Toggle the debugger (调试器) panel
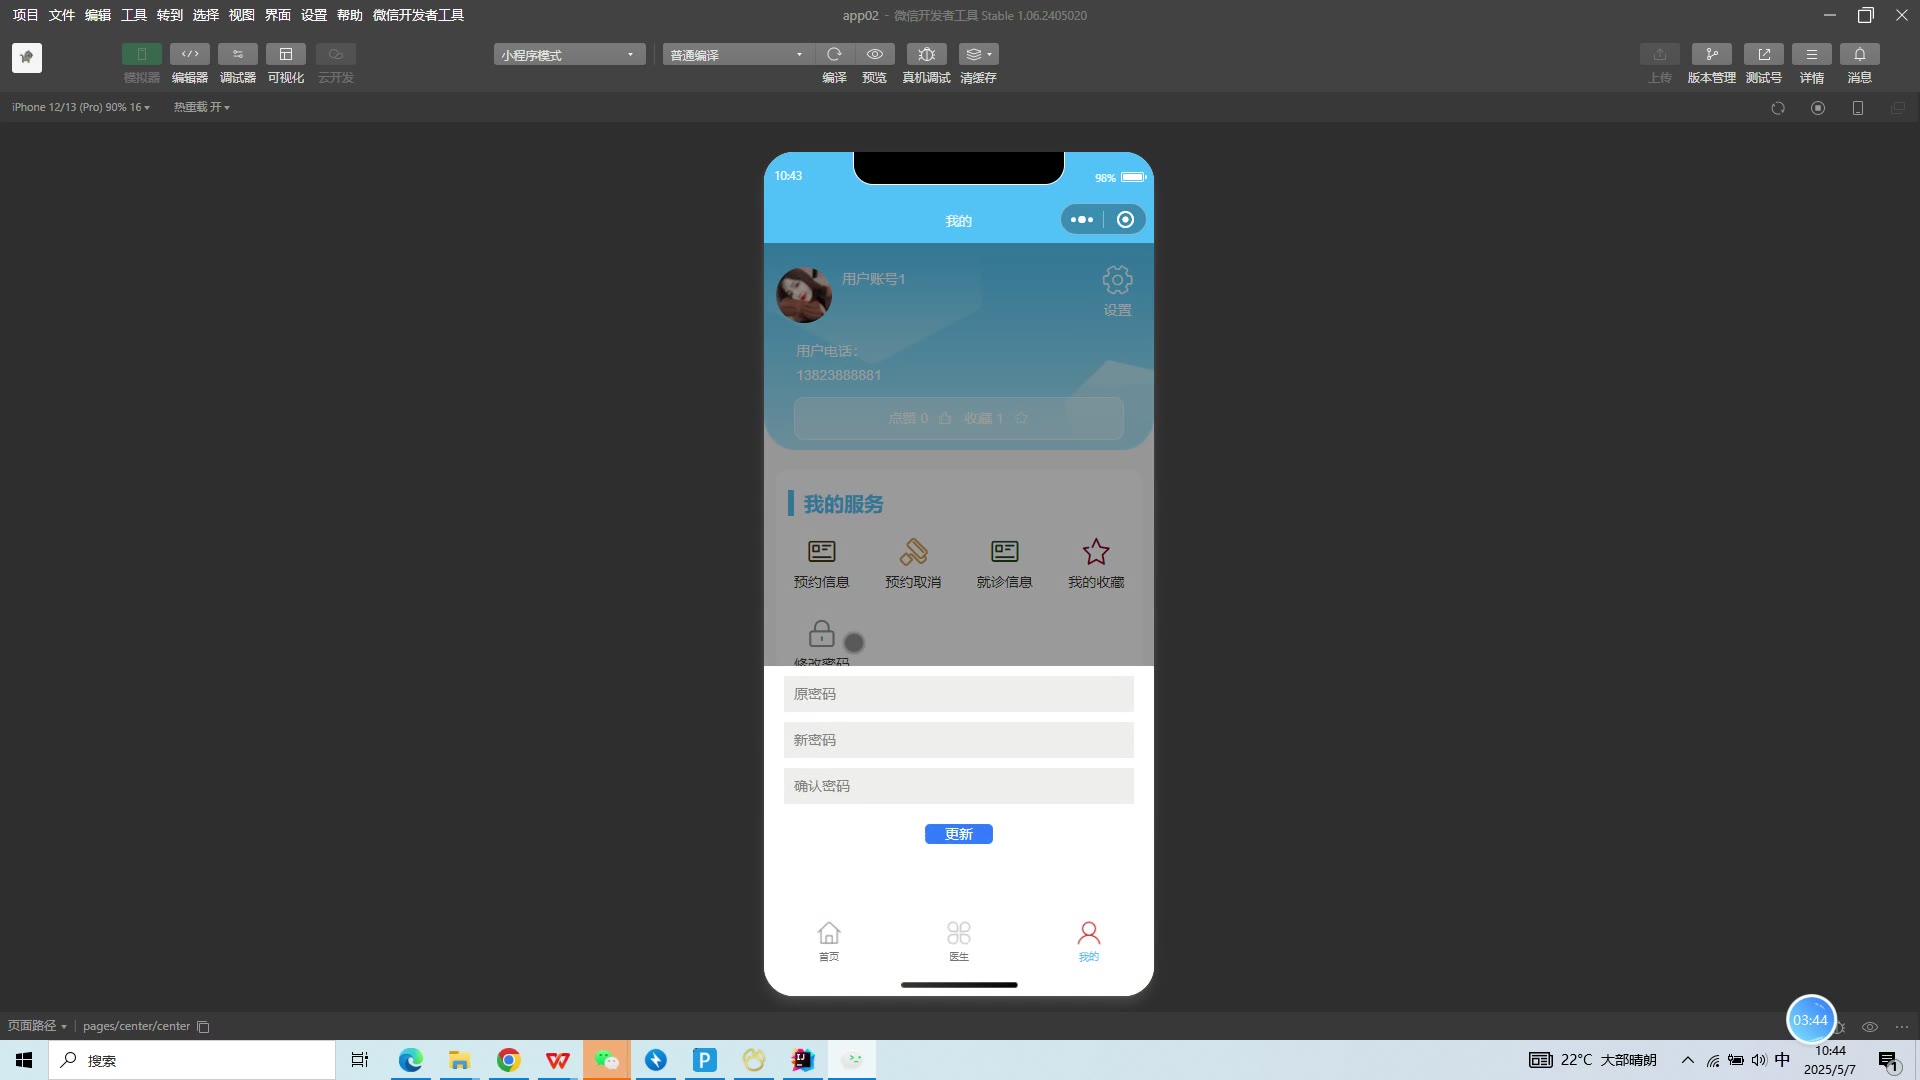This screenshot has width=1920, height=1080. tap(237, 54)
